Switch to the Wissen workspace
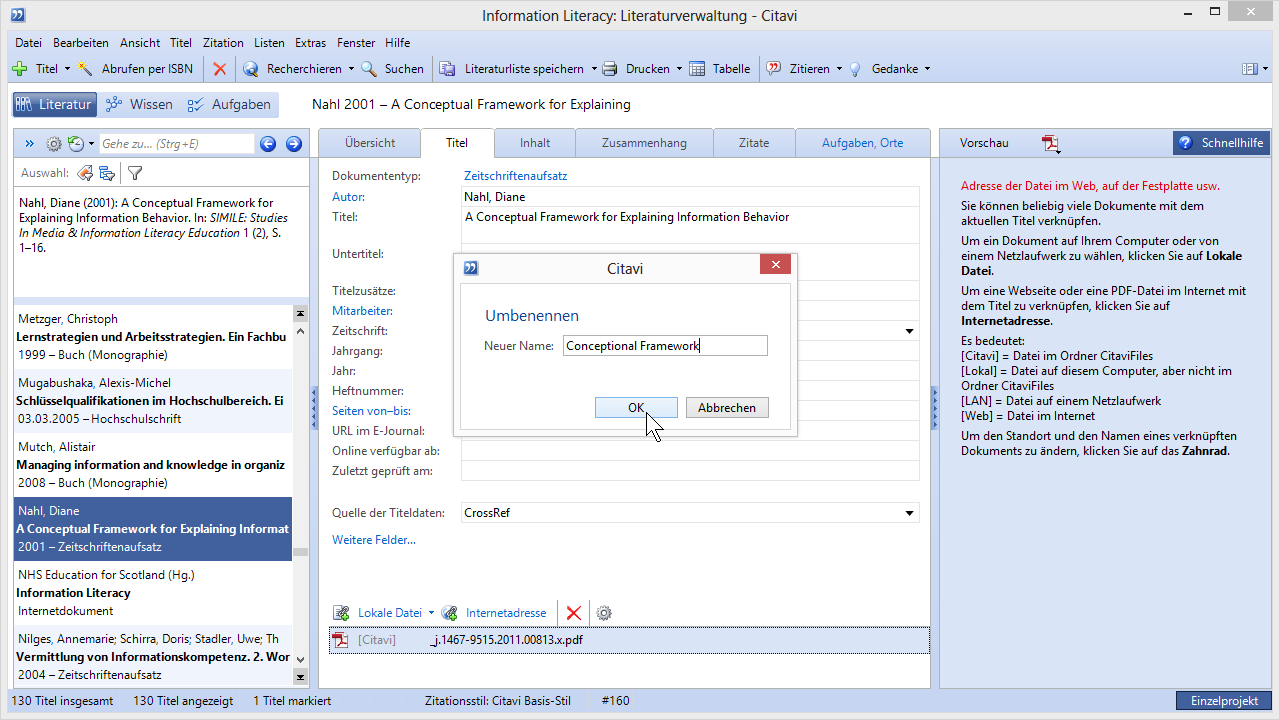Image resolution: width=1280 pixels, height=720 pixels. (139, 104)
